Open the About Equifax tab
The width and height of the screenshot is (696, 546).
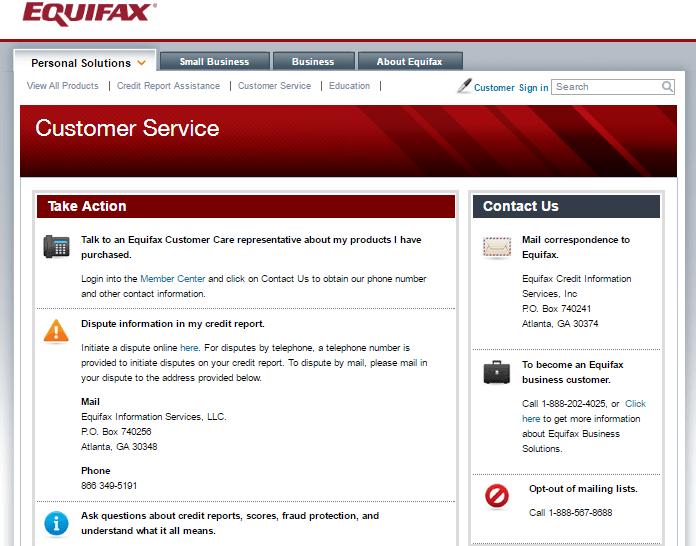click(410, 62)
